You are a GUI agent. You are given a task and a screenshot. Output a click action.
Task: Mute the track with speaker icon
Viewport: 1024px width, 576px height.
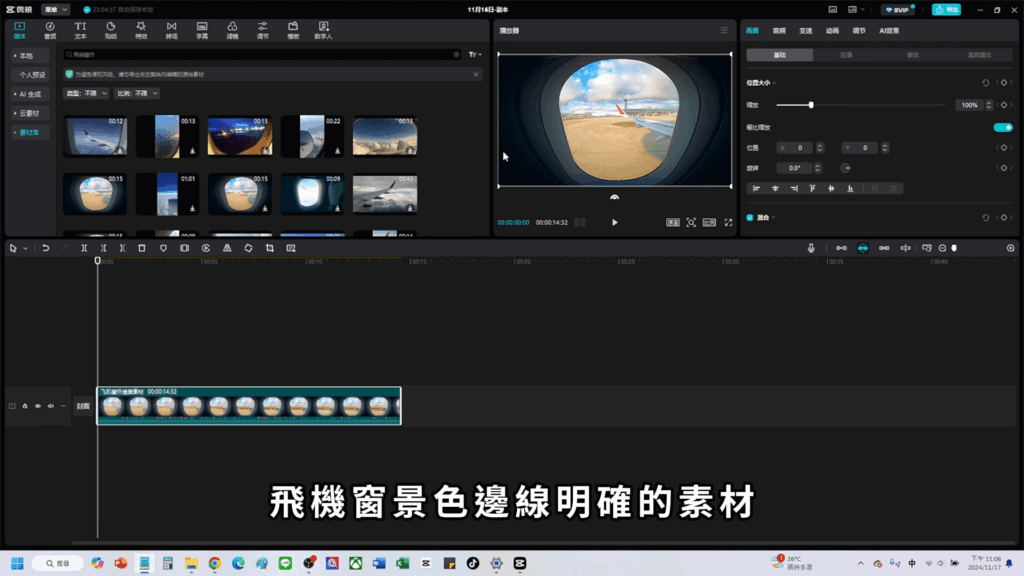click(x=51, y=406)
